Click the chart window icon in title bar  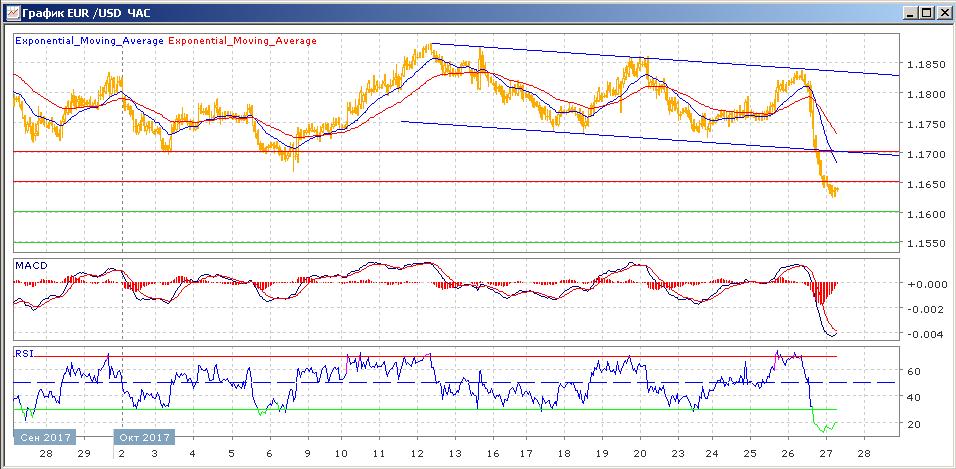pos(11,12)
